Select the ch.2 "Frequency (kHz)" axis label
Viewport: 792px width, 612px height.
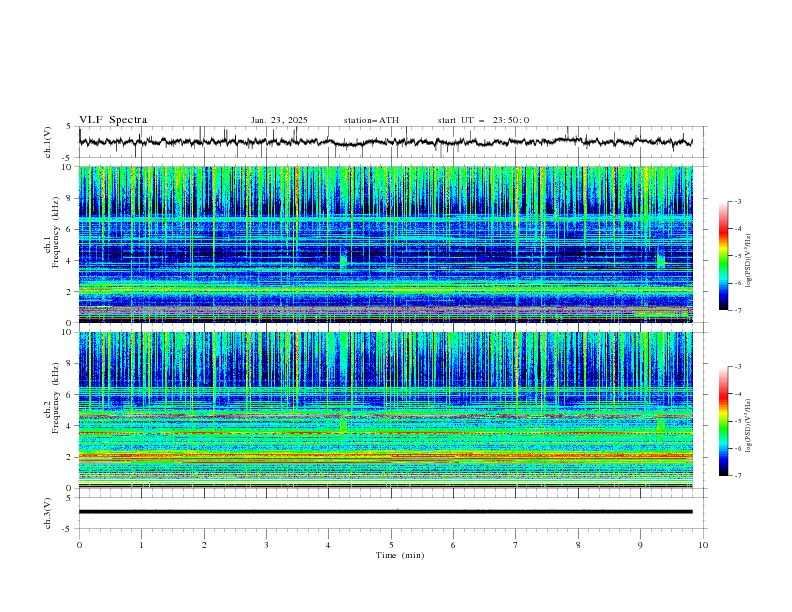point(56,398)
